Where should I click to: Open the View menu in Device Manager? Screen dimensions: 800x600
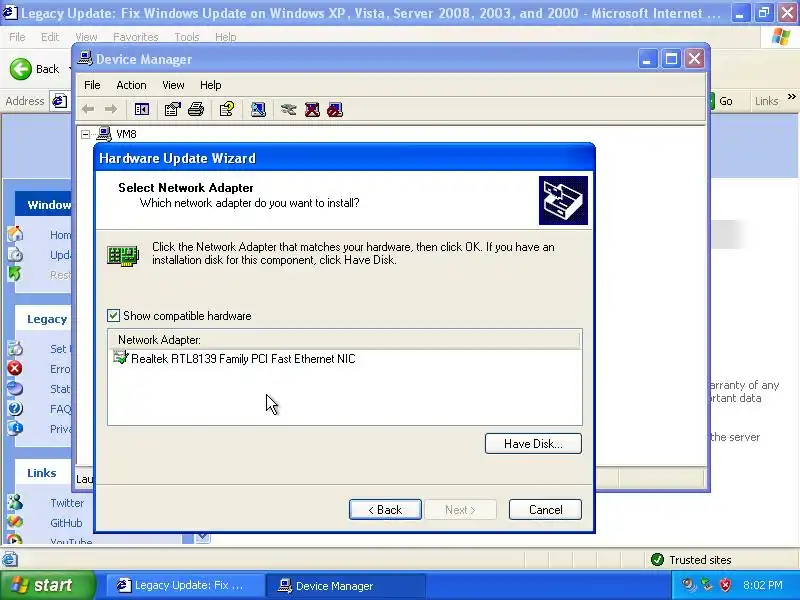pos(173,85)
